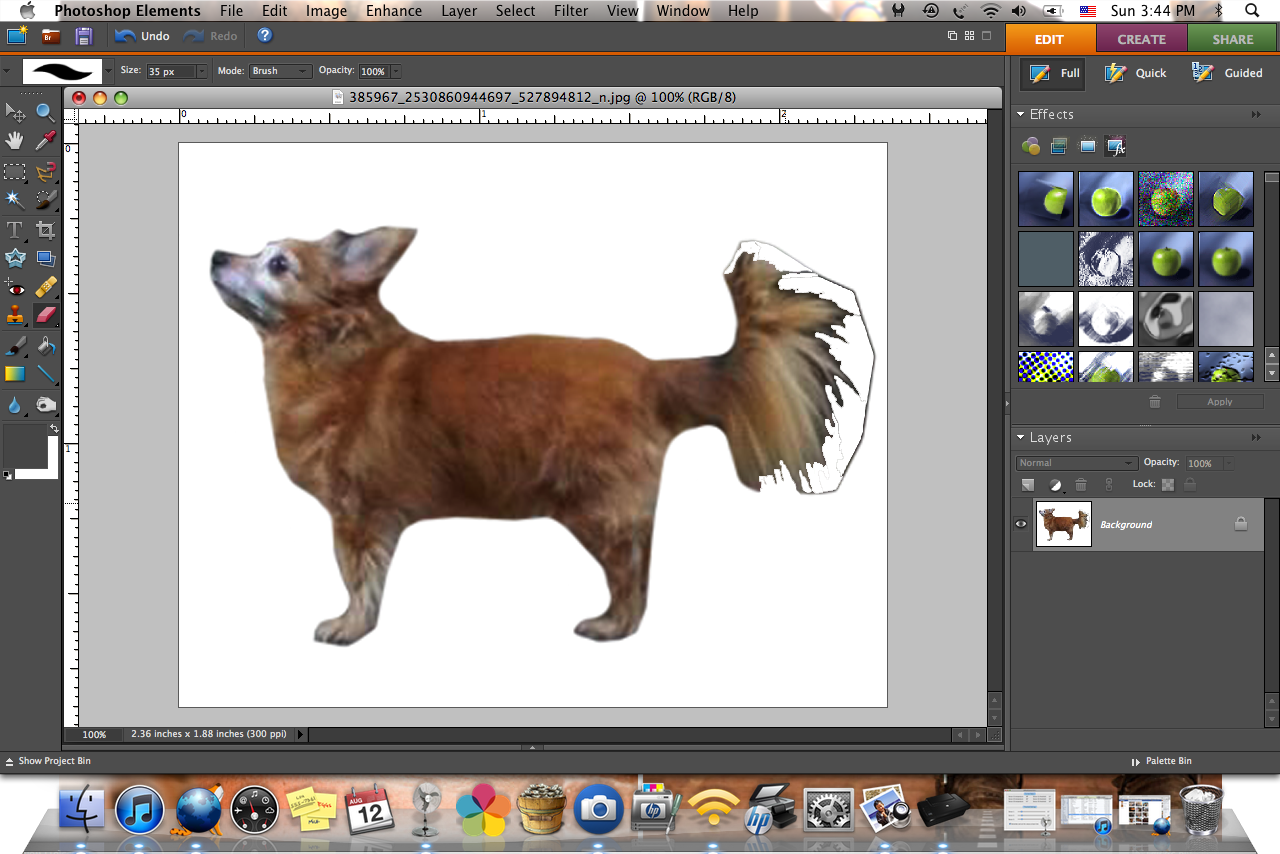Click the Undo button
This screenshot has width=1280, height=854.
point(142,36)
